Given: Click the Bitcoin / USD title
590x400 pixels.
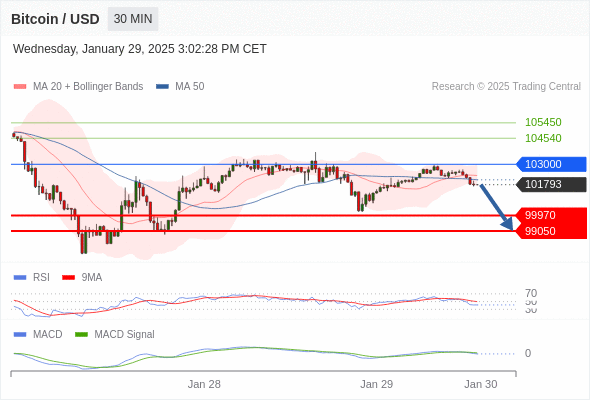Looking at the screenshot, I should coord(55,19).
